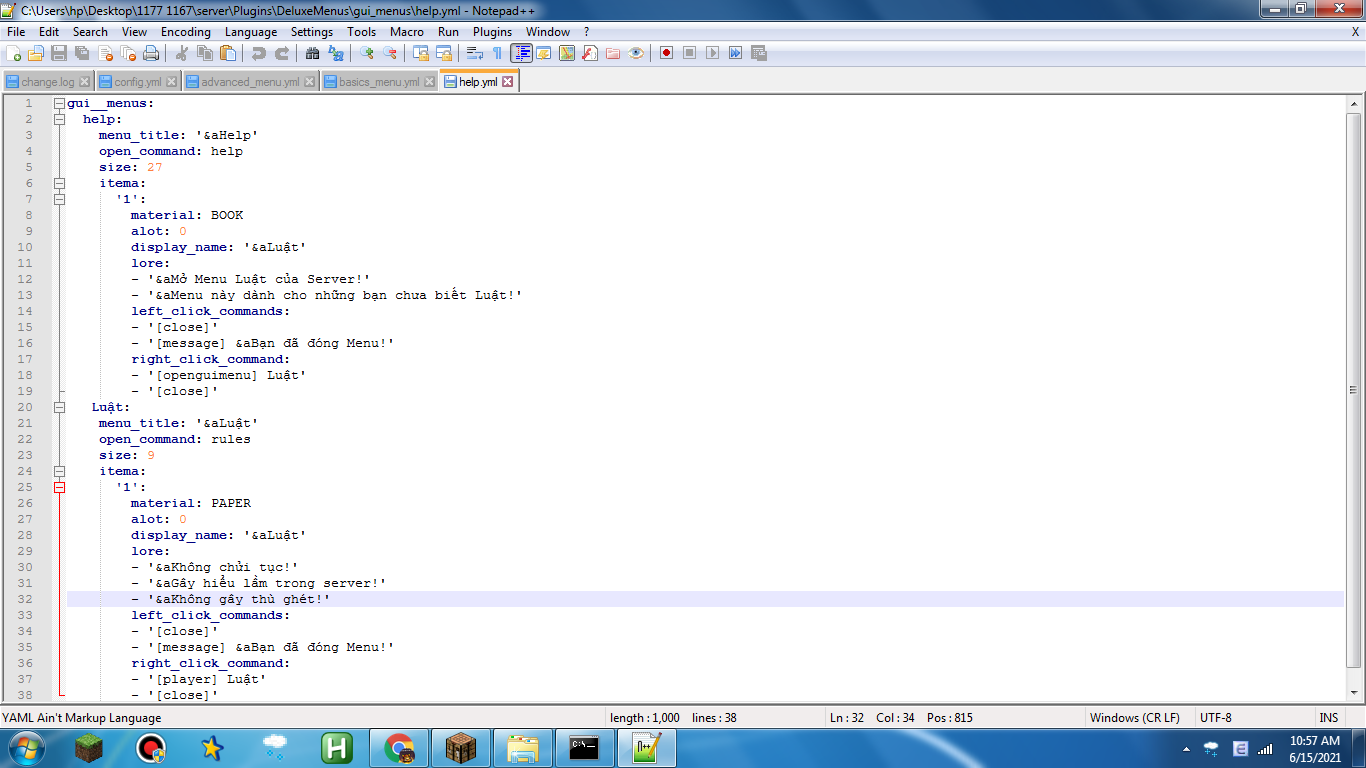Toggle file monitoring with the eye icon
Viewport: 1366px width, 768px height.
click(x=636, y=53)
